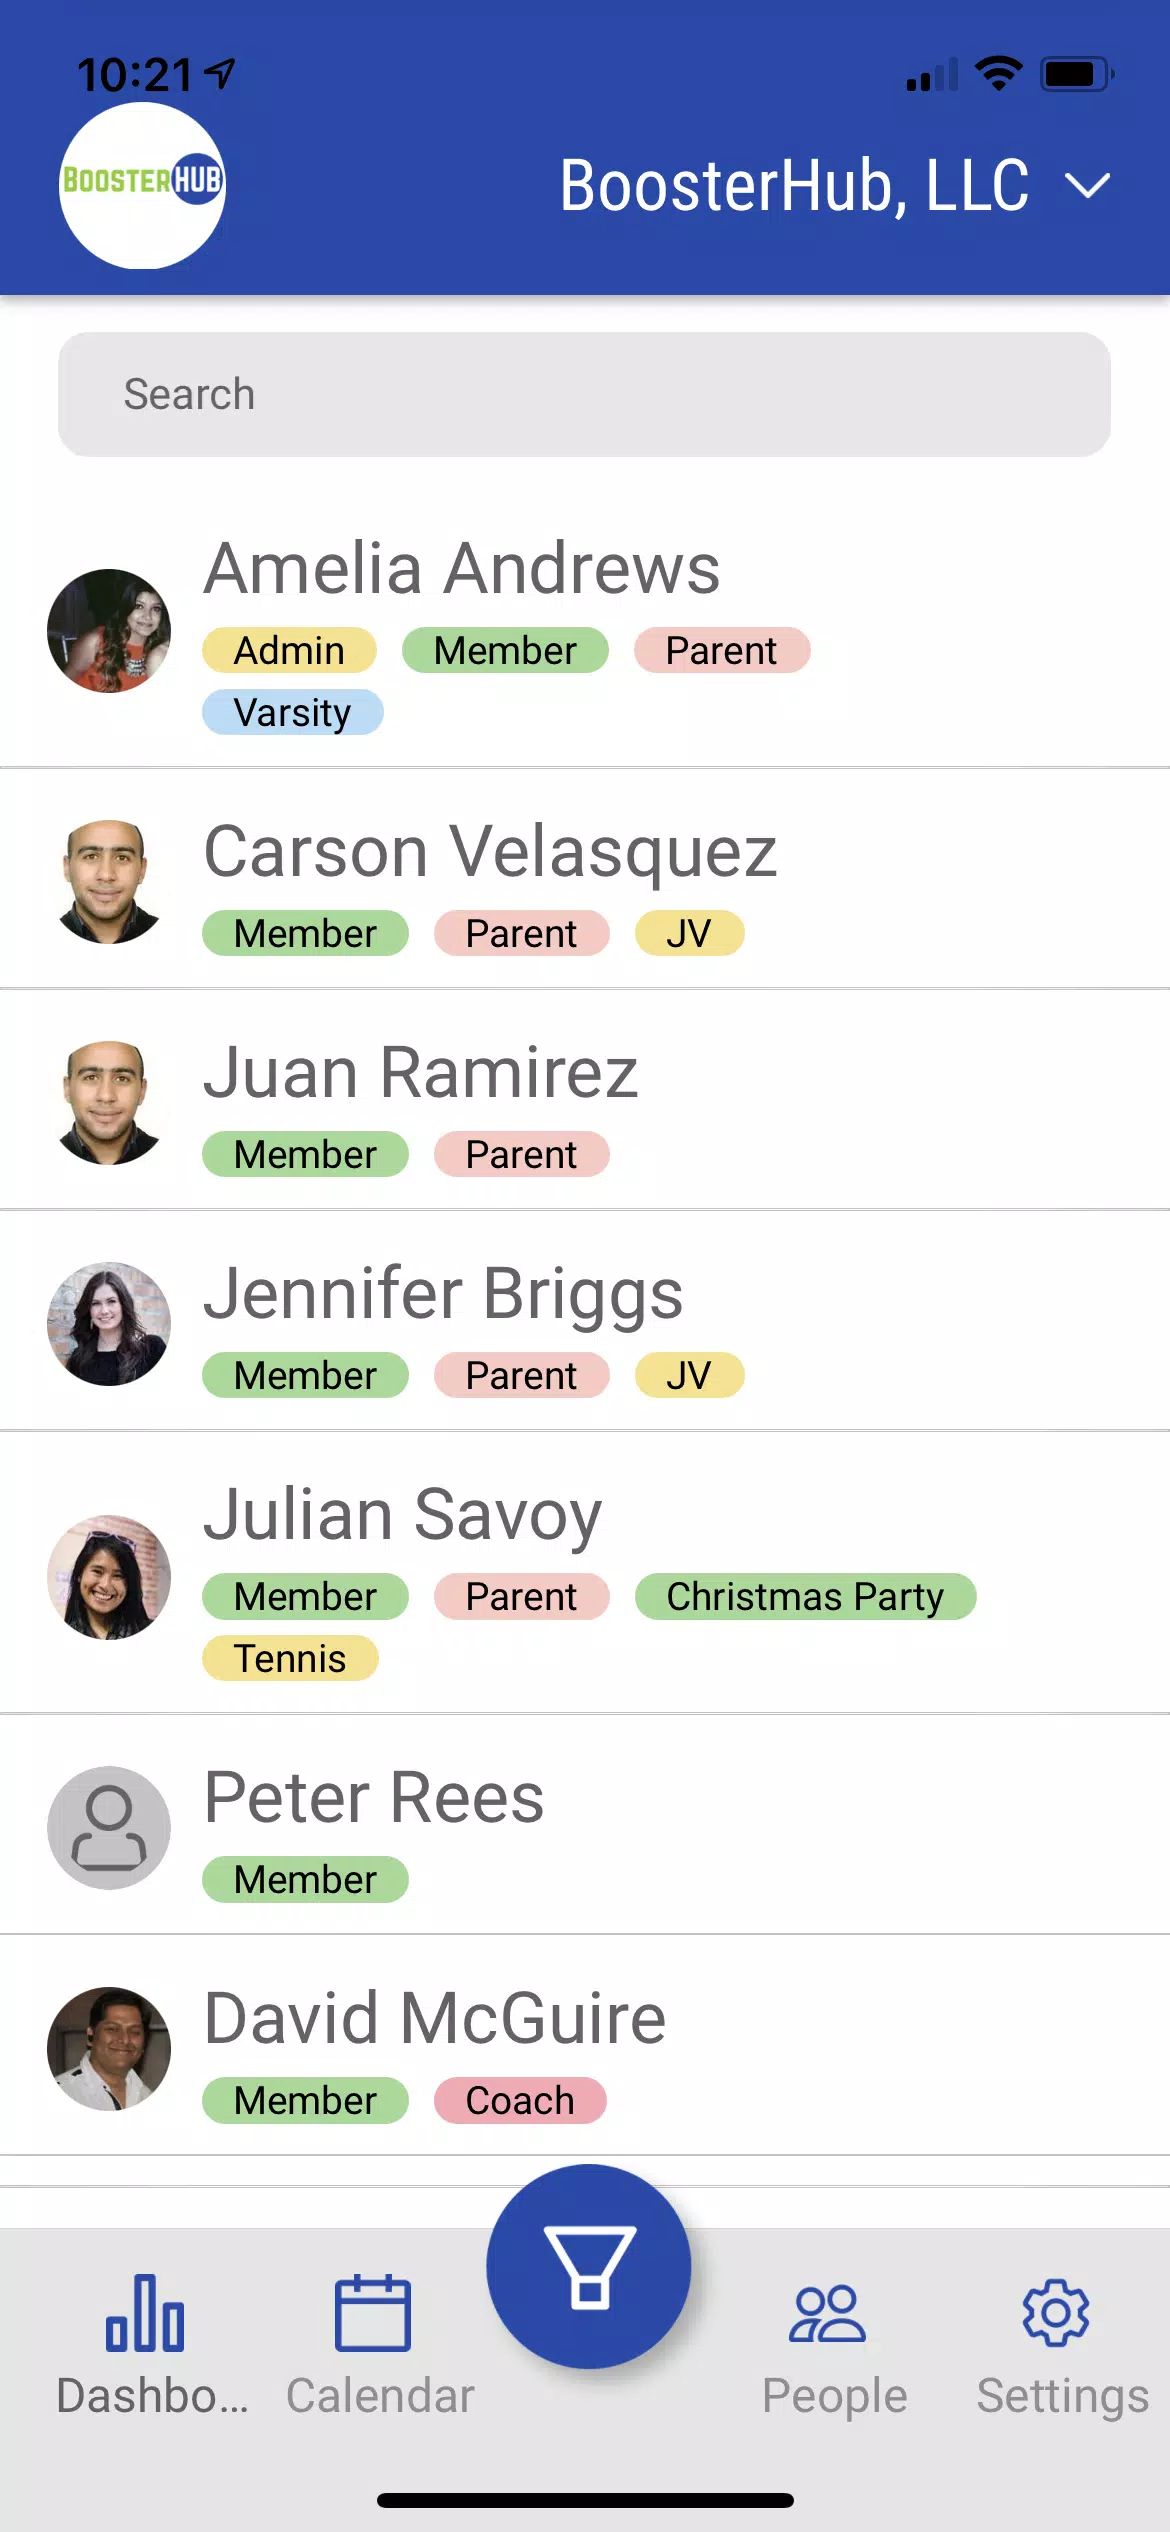Tap the BoosterHub logo in the header

142,185
